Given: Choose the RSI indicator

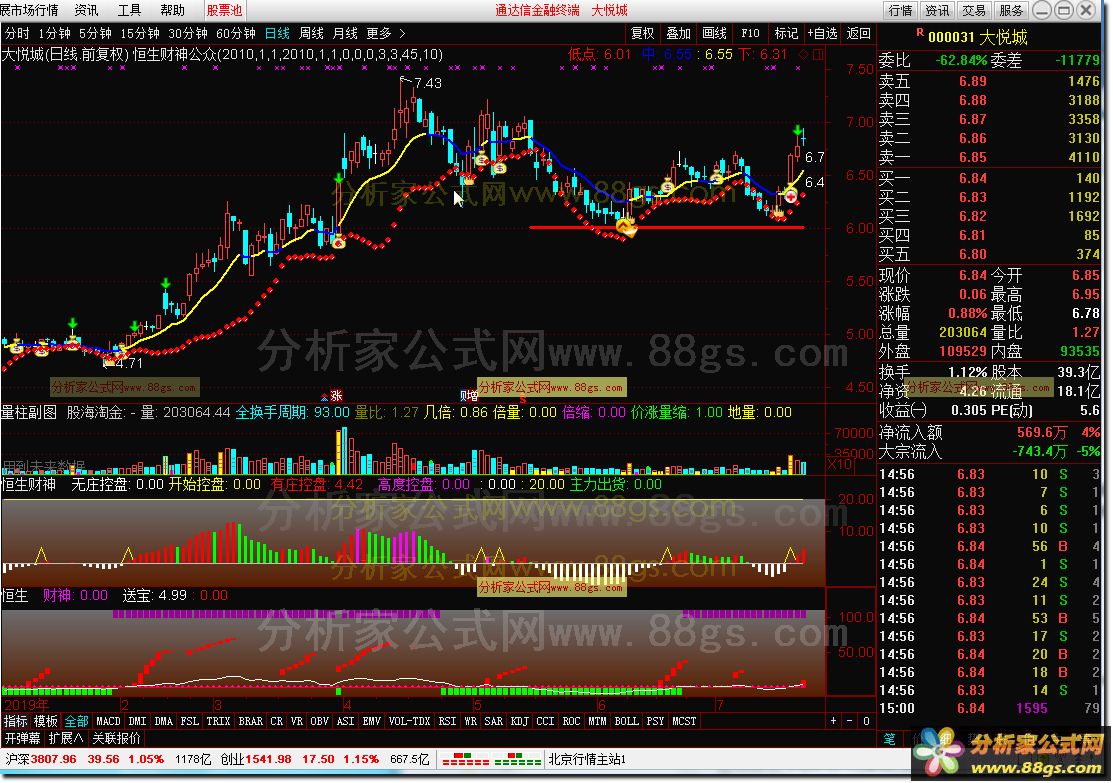Looking at the screenshot, I should point(447,721).
